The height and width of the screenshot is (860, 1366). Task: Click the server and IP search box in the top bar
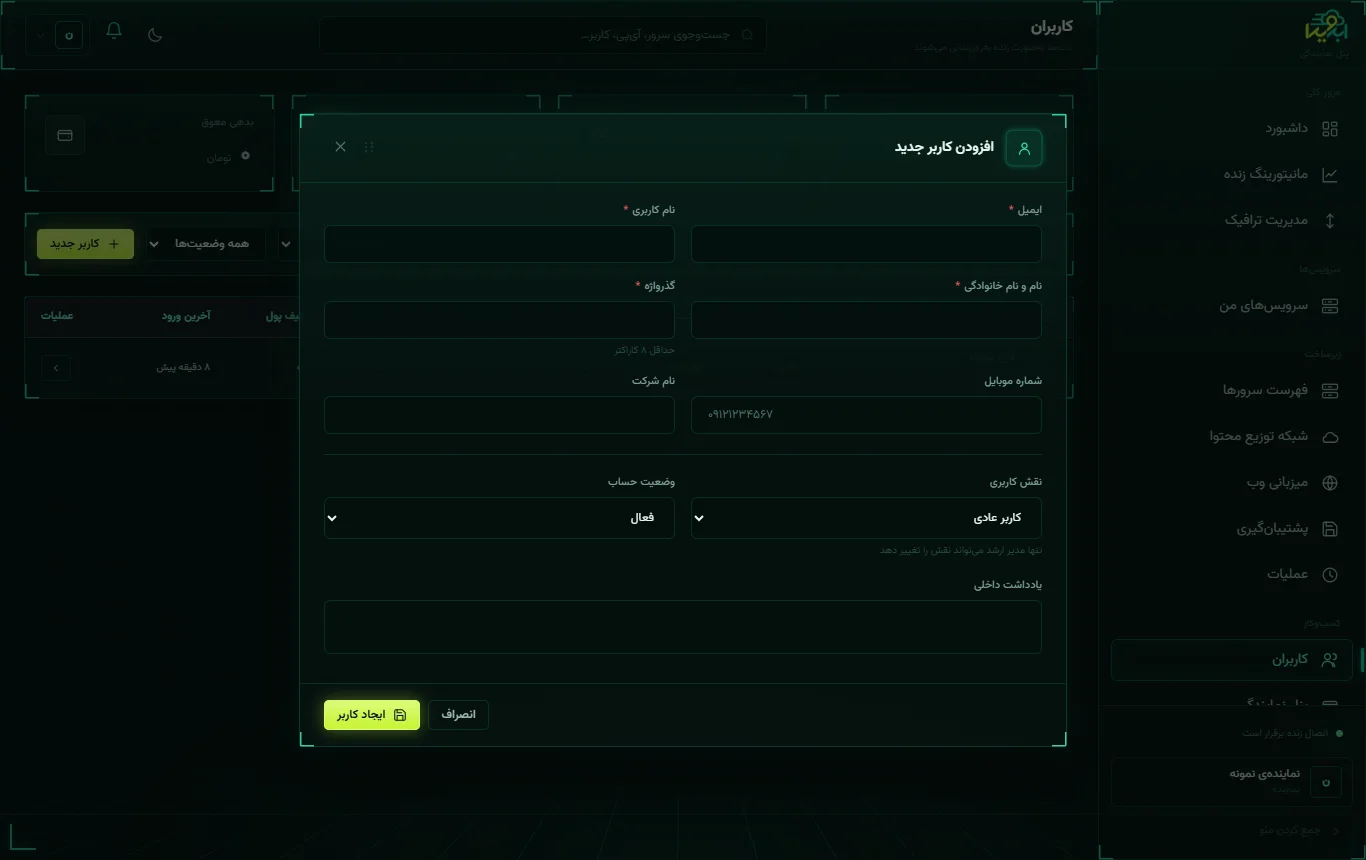click(543, 35)
